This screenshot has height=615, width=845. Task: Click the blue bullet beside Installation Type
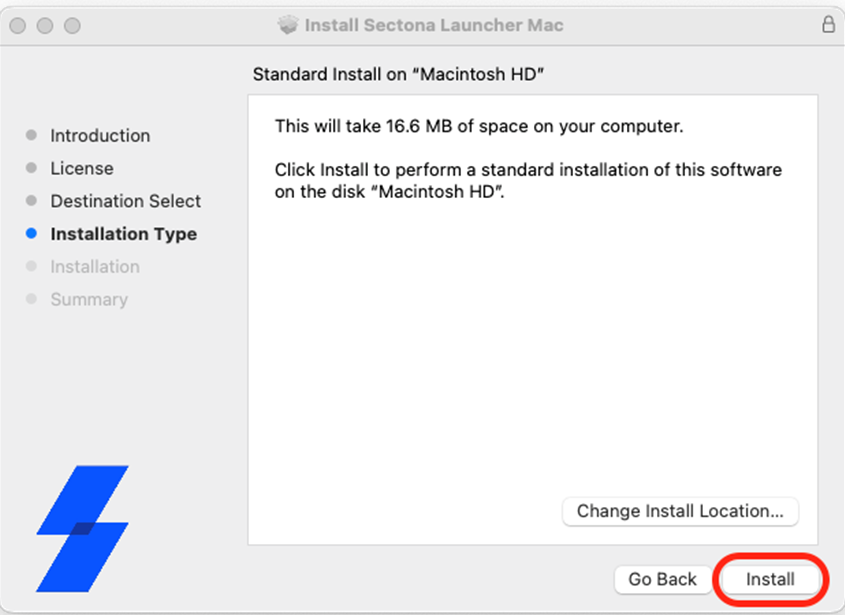click(31, 233)
